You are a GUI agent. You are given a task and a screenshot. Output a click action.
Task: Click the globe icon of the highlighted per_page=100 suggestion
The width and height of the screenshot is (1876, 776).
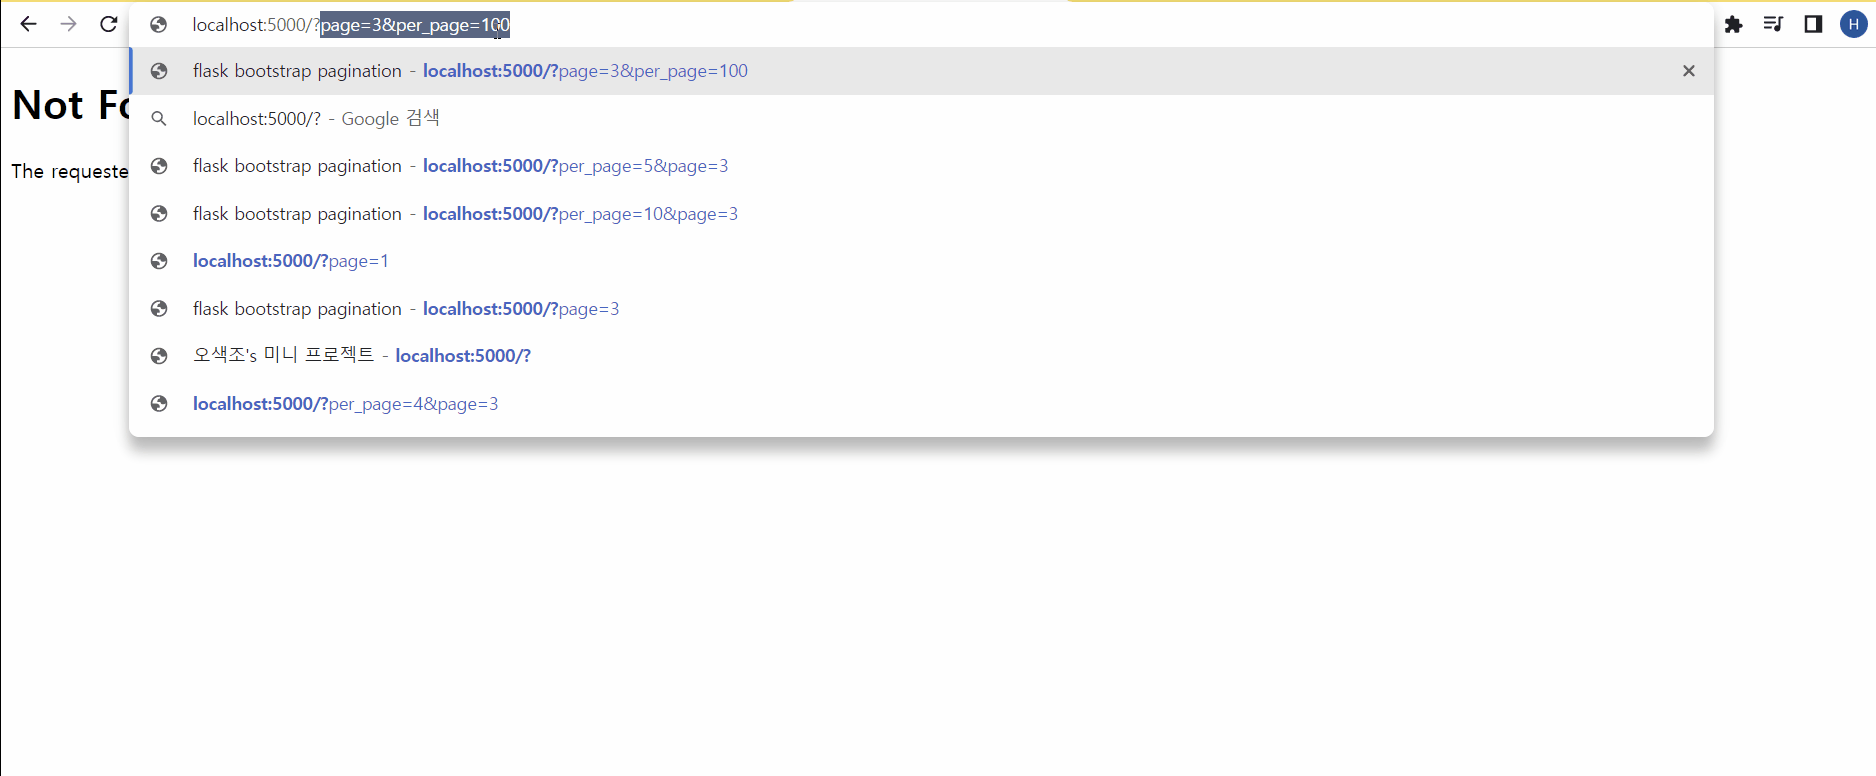pos(158,71)
